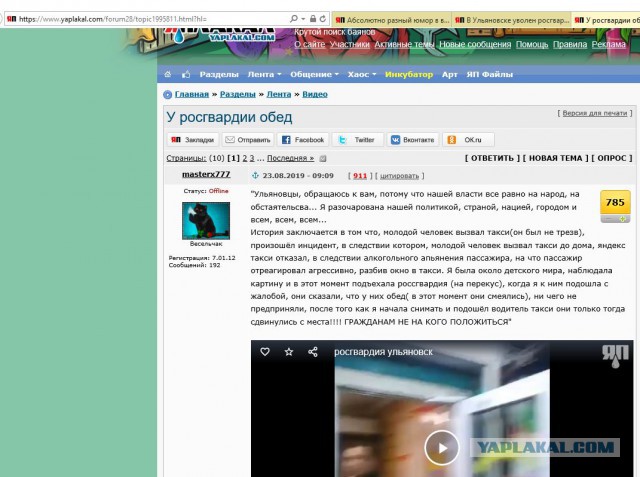Screen dimensions: 640x477
Task: Open Новые сообщения link
Action: click(x=475, y=44)
